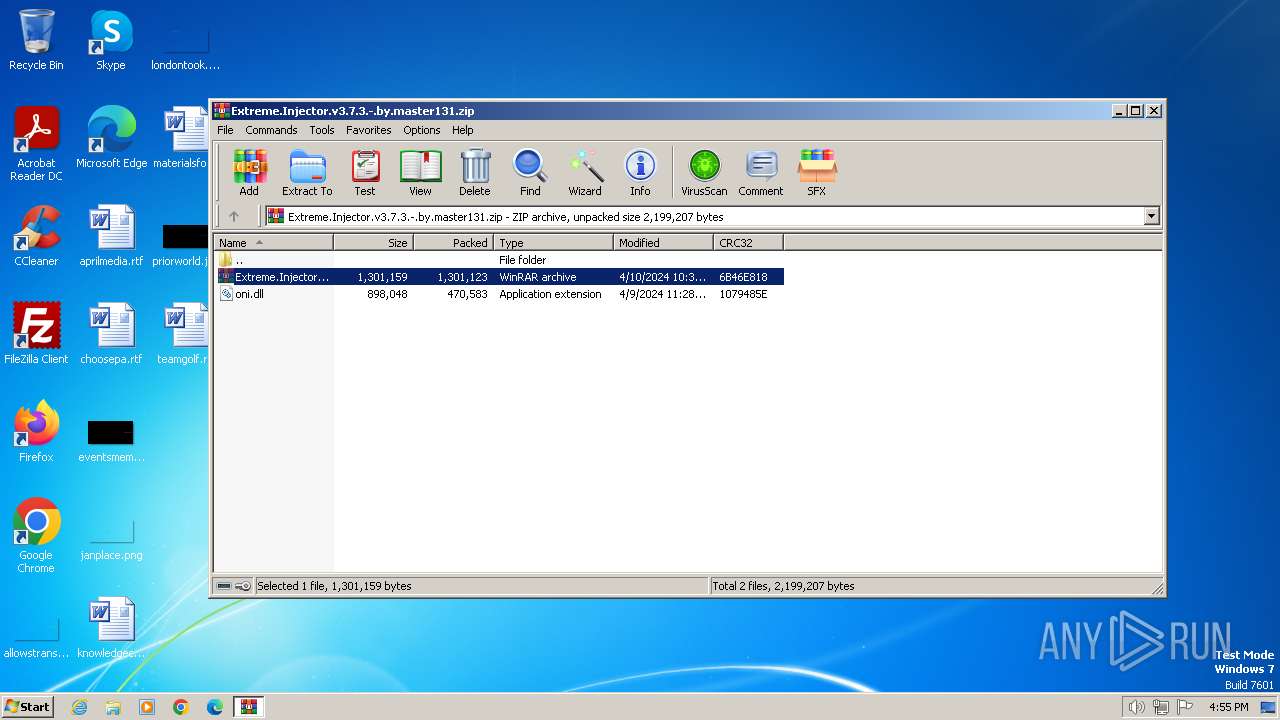
Task: Open FileZilla Client shortcut
Action: (36, 334)
